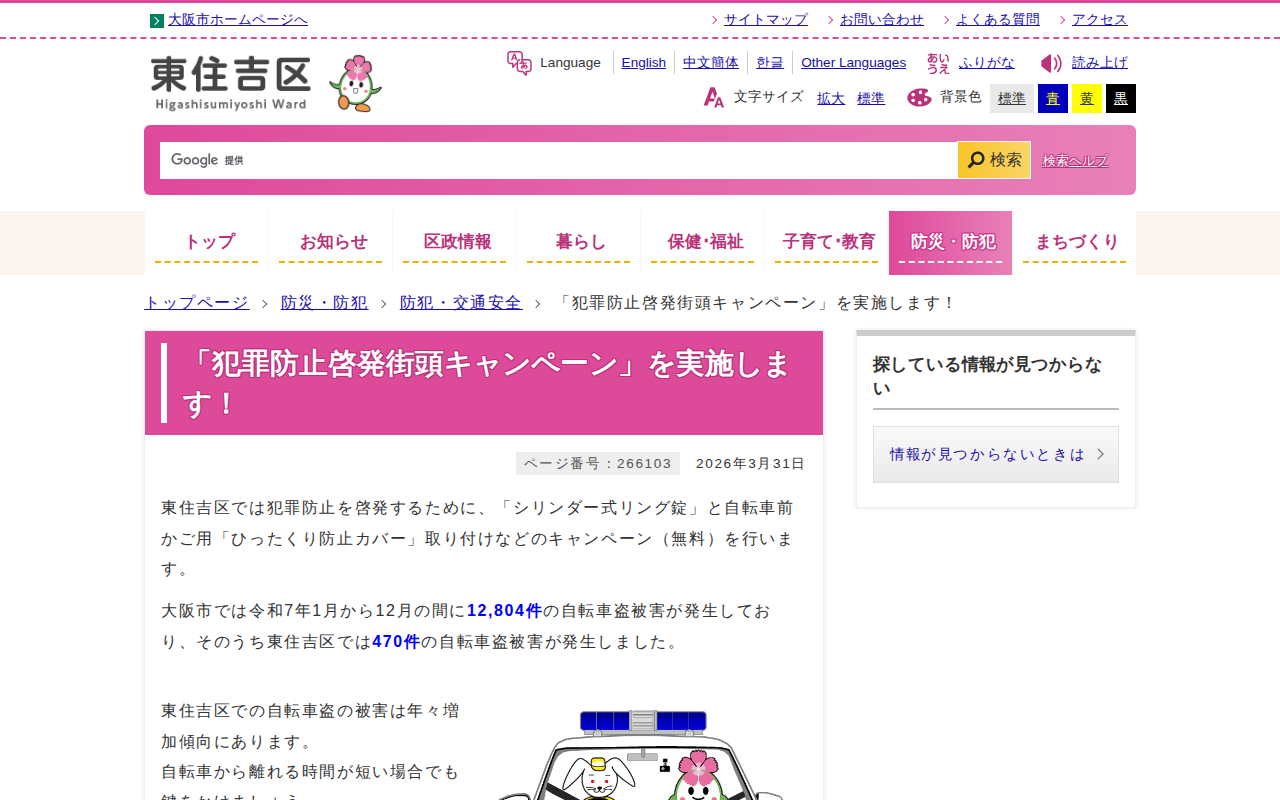Switch language to 한글
Image resolution: width=1280 pixels, height=800 pixels.
[x=770, y=63]
